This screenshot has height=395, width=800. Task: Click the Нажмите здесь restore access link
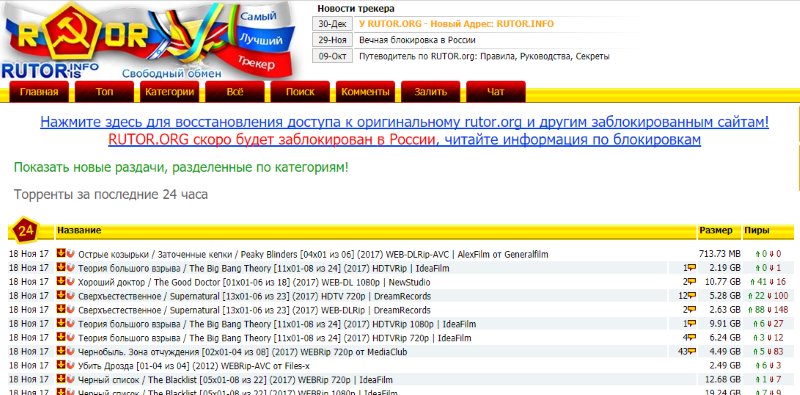pos(404,122)
